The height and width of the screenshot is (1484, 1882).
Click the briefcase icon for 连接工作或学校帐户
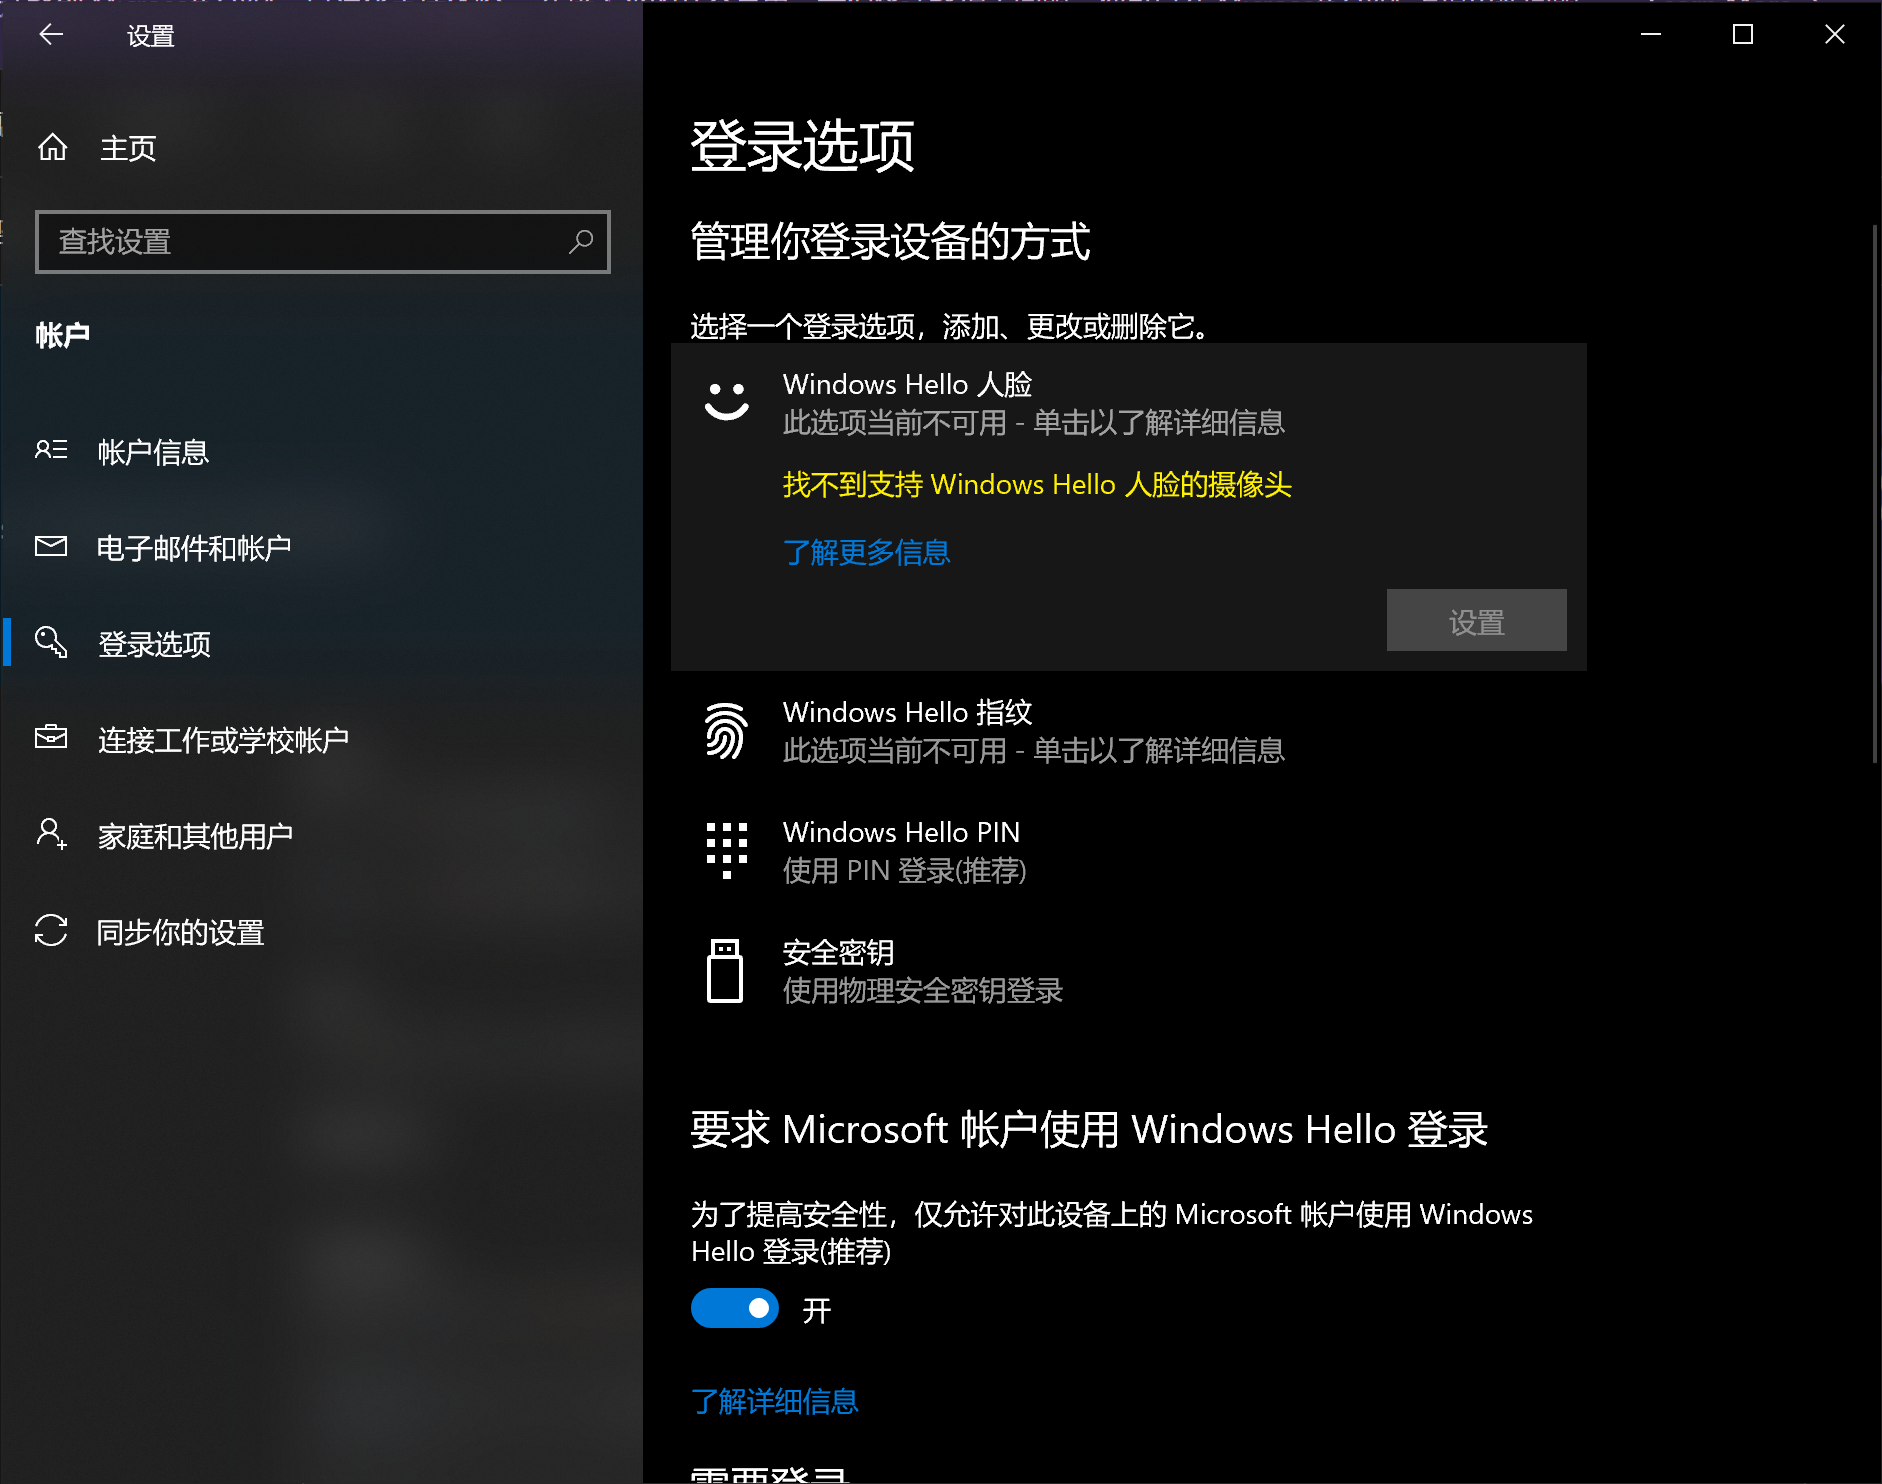pos(51,737)
